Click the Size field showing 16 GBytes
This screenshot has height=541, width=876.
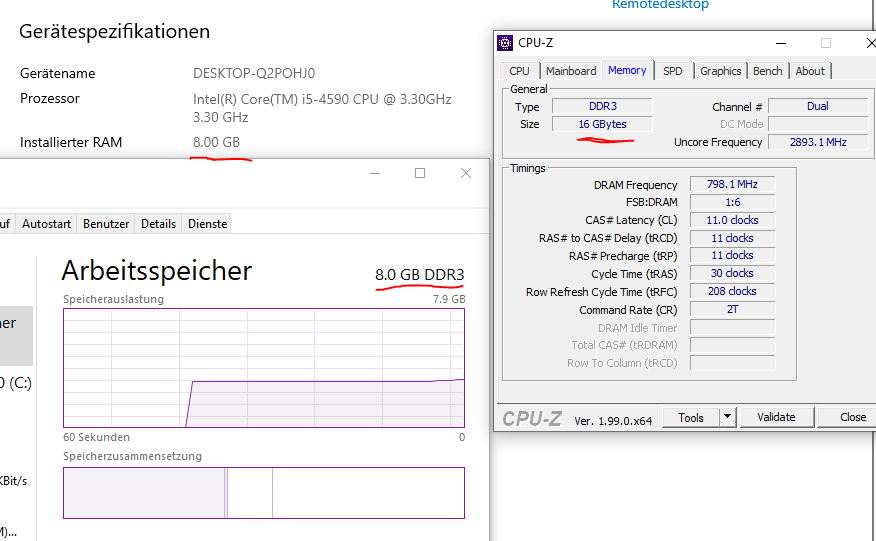[602, 124]
